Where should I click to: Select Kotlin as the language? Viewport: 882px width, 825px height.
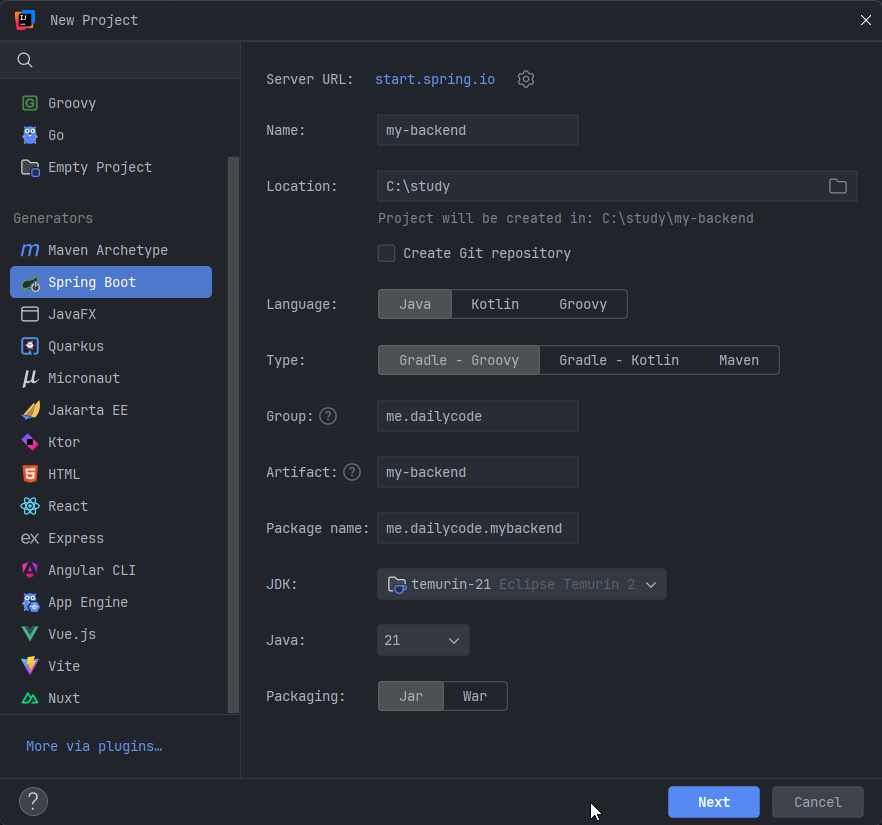495,304
